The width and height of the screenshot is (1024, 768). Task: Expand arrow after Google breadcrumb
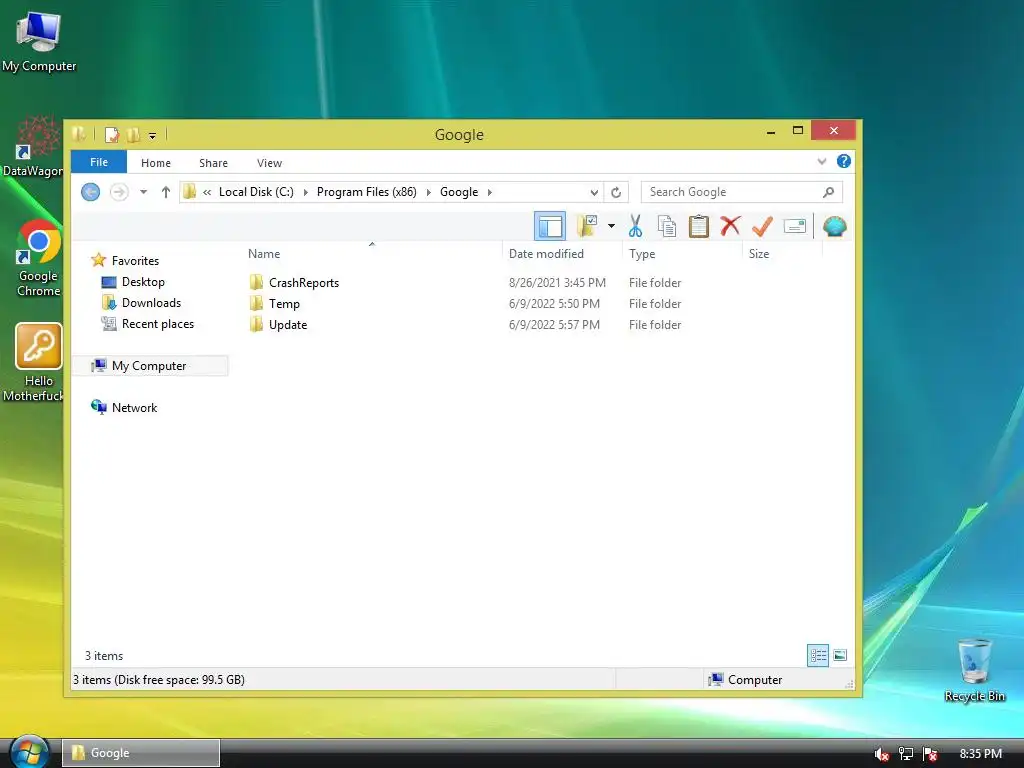coord(490,192)
